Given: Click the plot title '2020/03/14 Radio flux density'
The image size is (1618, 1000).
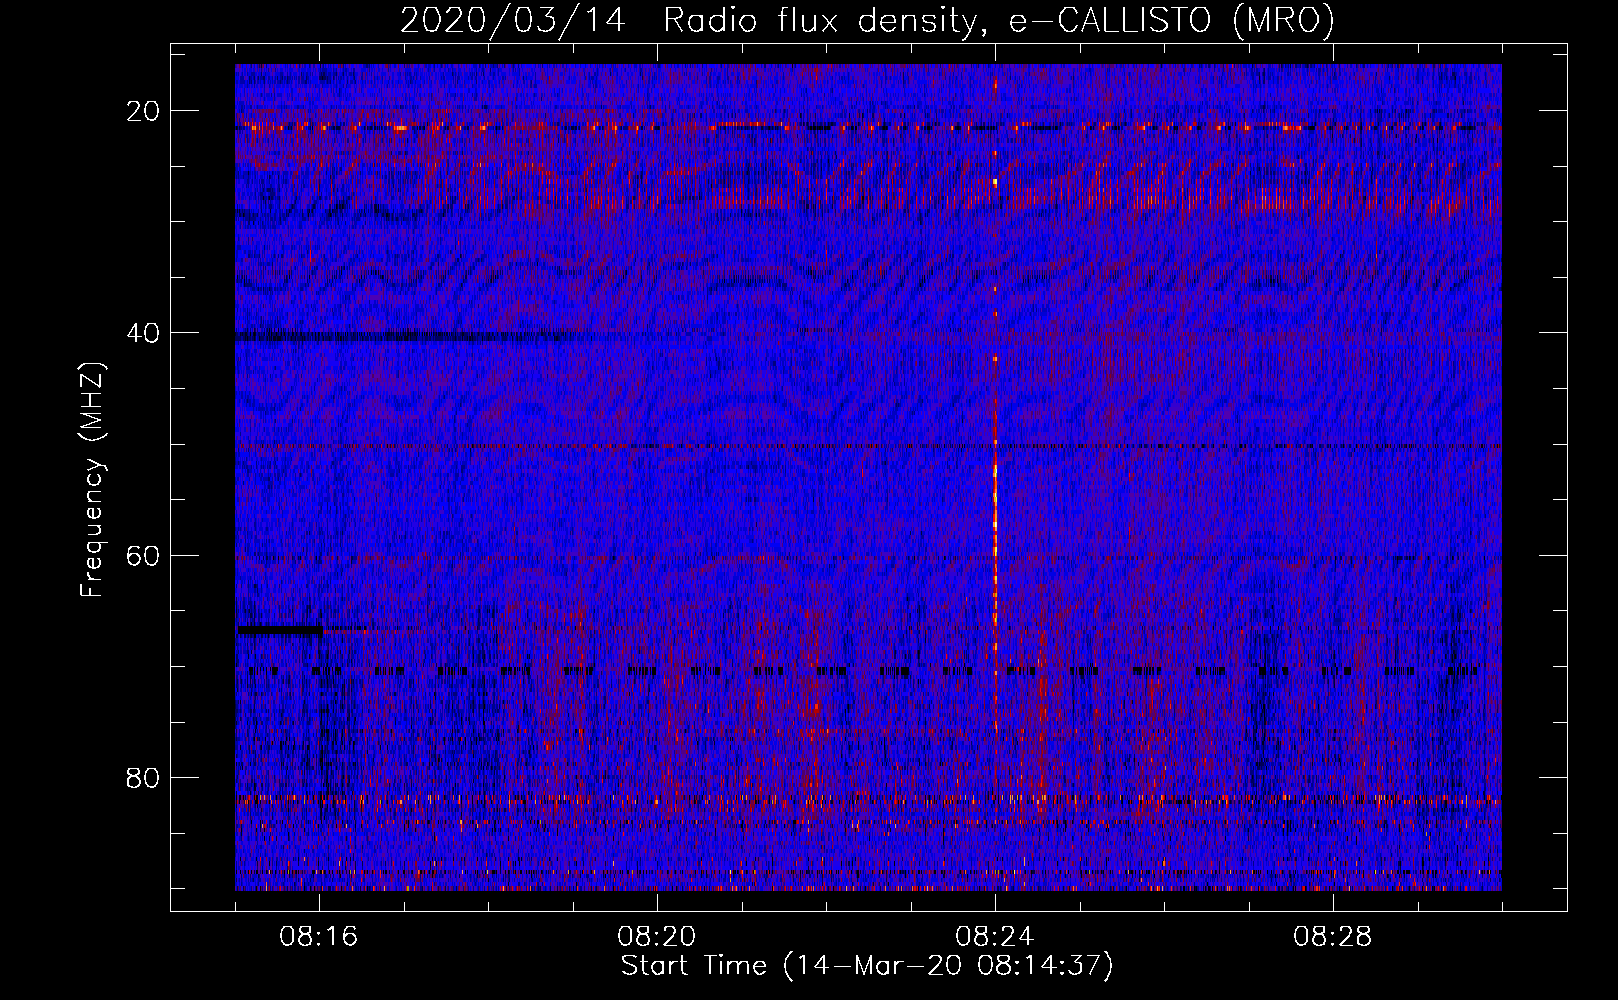Looking at the screenshot, I should tap(688, 20).
